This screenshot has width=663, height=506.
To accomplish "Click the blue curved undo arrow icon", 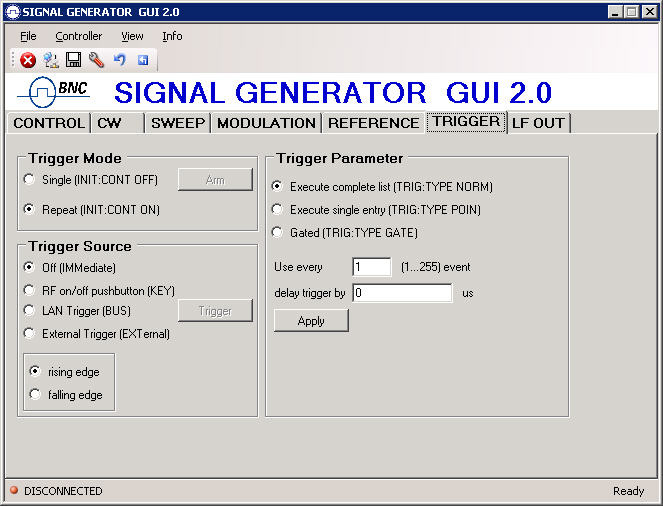I will (120, 60).
